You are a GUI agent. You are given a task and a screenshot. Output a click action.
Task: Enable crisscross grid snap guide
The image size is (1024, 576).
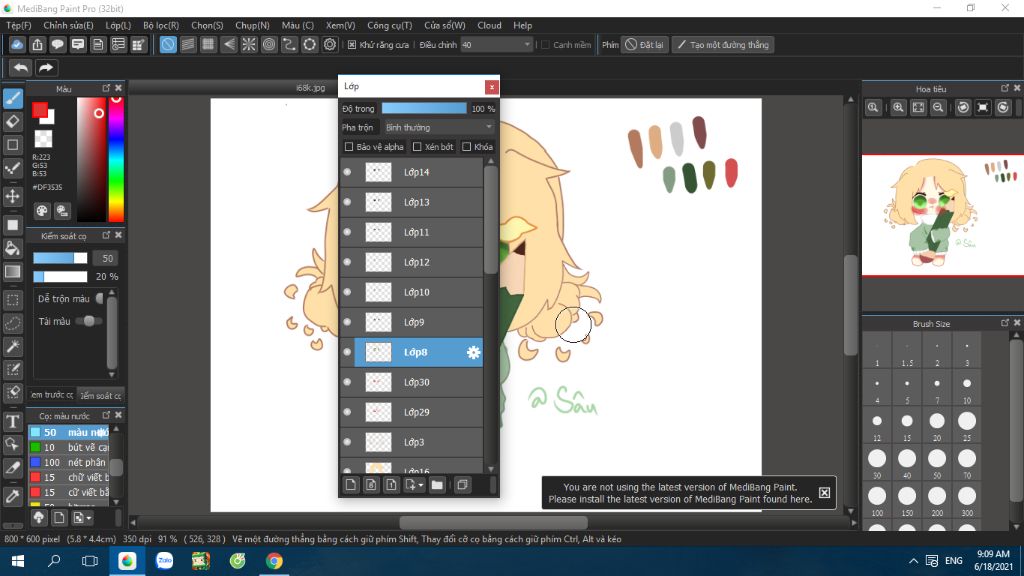click(x=208, y=44)
